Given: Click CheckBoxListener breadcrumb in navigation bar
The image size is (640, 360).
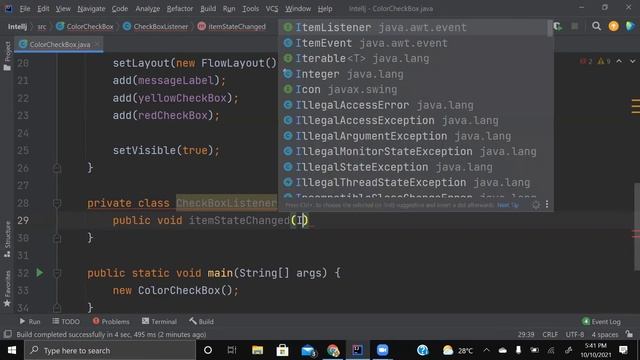Looking at the screenshot, I should [156, 27].
